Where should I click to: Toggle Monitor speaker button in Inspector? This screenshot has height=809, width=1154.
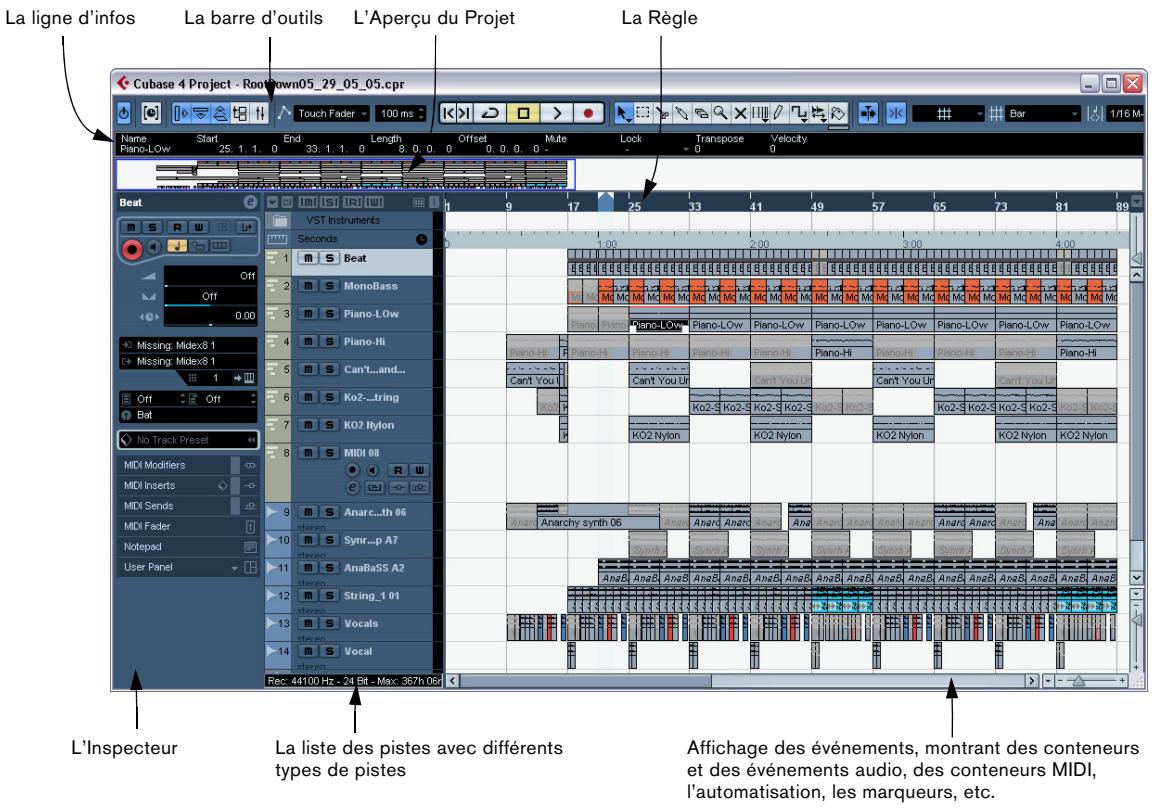pos(153,247)
